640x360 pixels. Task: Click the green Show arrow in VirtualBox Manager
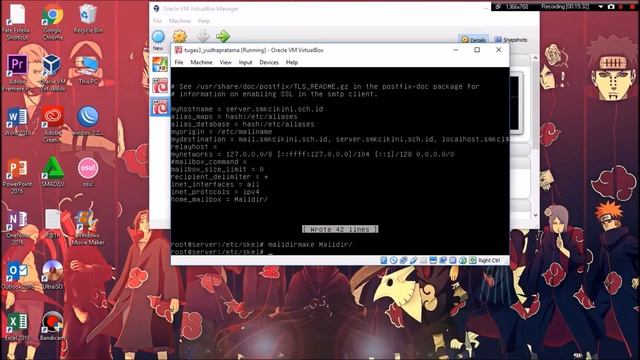223,36
